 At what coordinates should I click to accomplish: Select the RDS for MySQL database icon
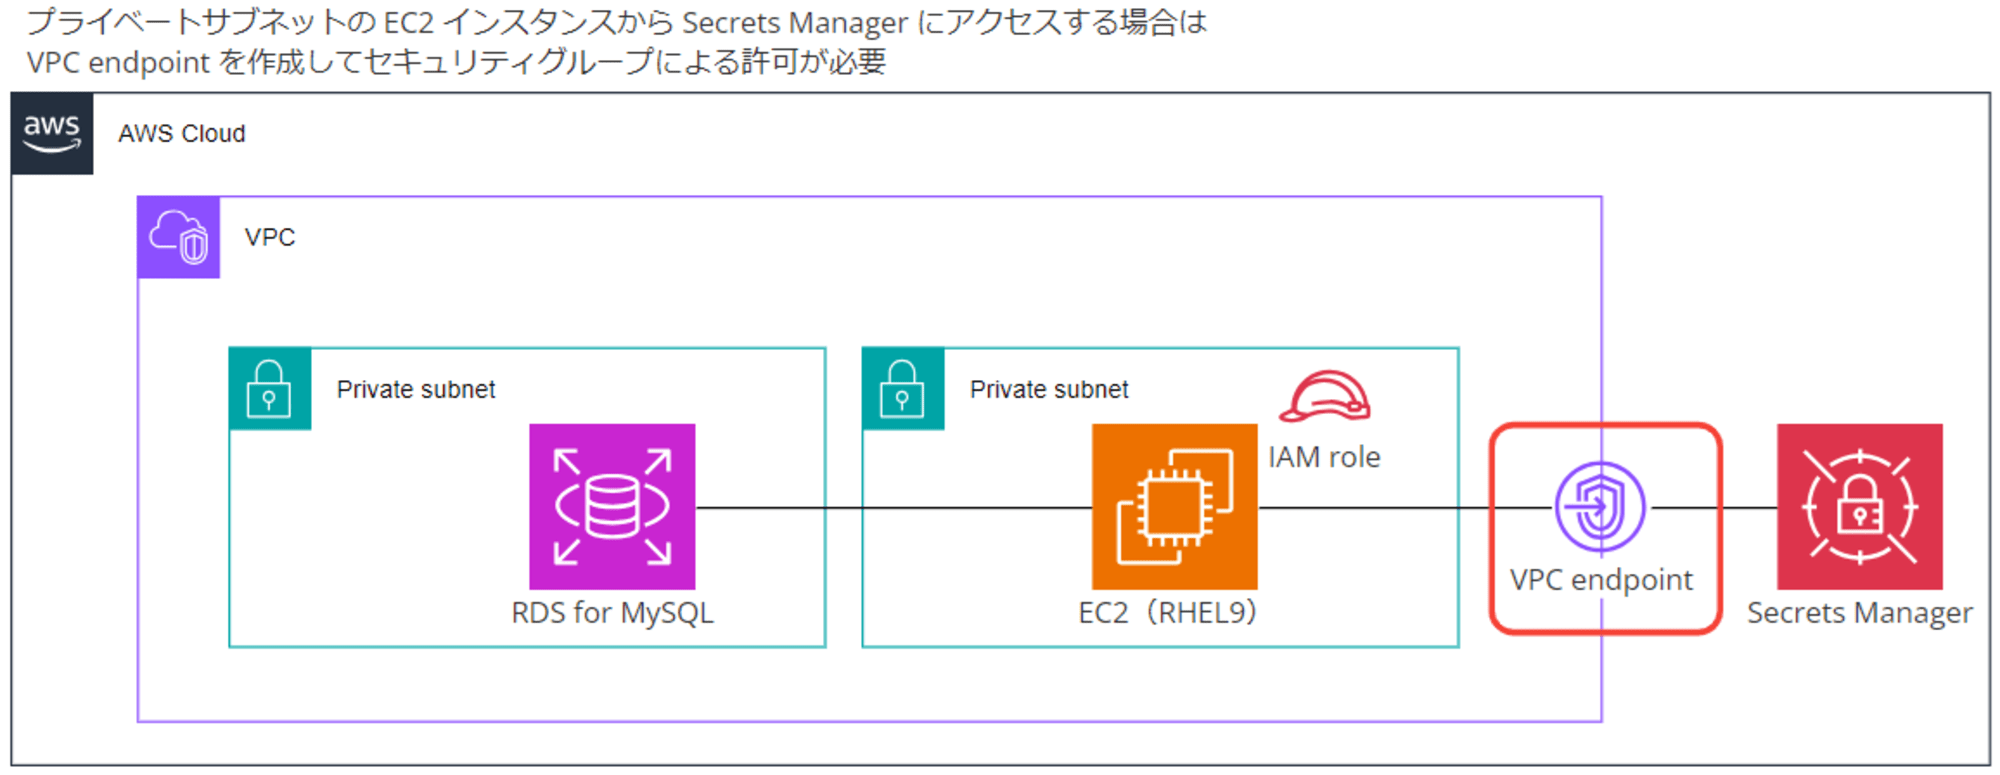612,507
